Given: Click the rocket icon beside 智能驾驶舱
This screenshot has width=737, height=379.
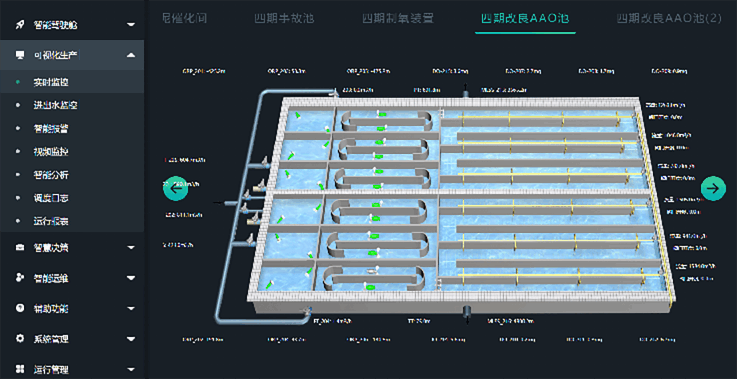Looking at the screenshot, I should [20, 24].
